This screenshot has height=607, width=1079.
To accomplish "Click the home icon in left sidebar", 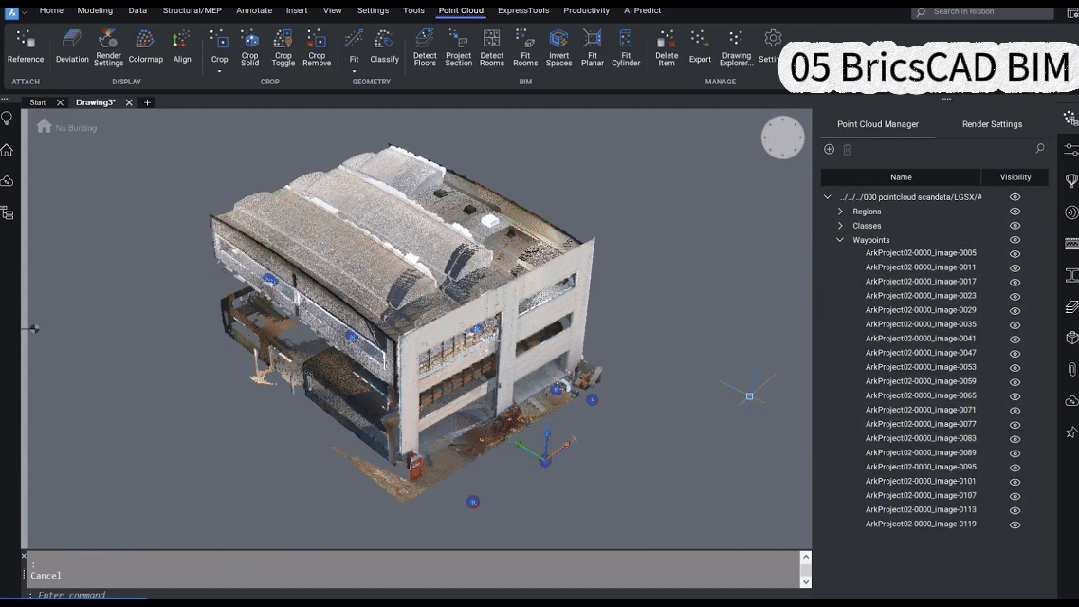I will click(7, 149).
